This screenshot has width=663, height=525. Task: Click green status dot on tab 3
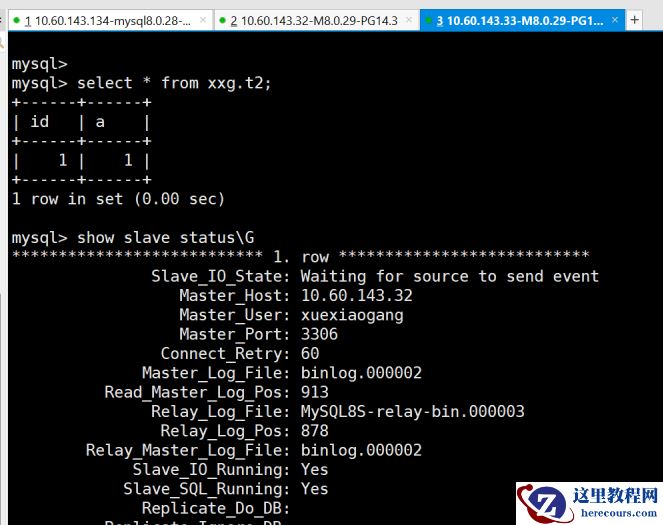click(428, 20)
